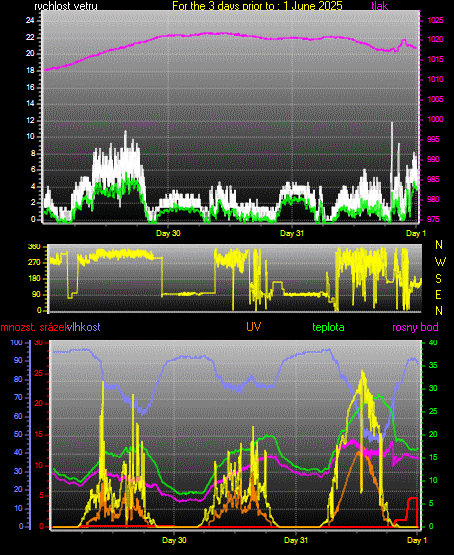Screen dimensions: 454x555
Task: Click the 'E' wind direction letter
Action: (438, 295)
